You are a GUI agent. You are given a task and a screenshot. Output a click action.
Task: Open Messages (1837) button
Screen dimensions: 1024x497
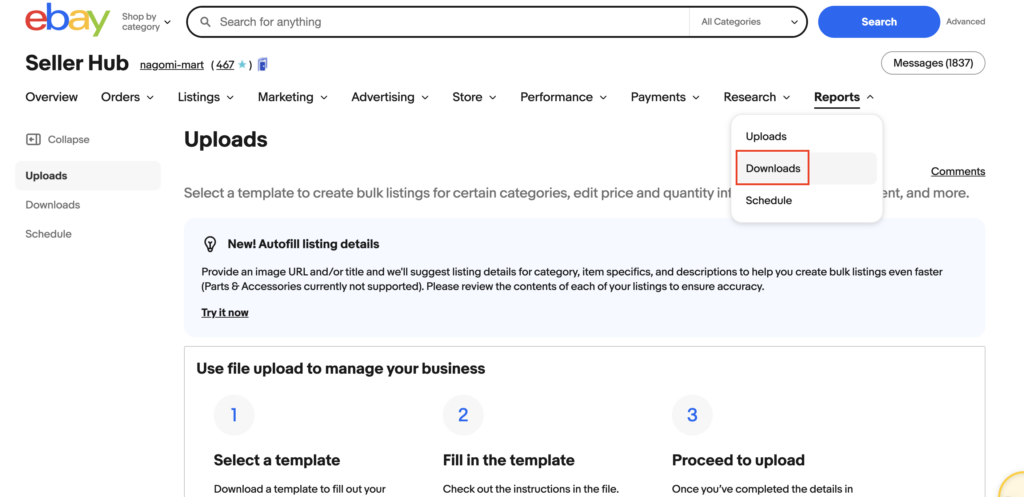(932, 64)
